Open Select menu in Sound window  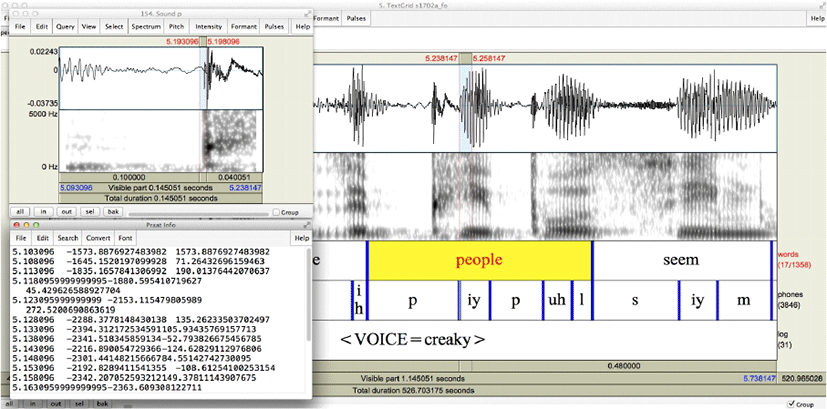coord(114,26)
